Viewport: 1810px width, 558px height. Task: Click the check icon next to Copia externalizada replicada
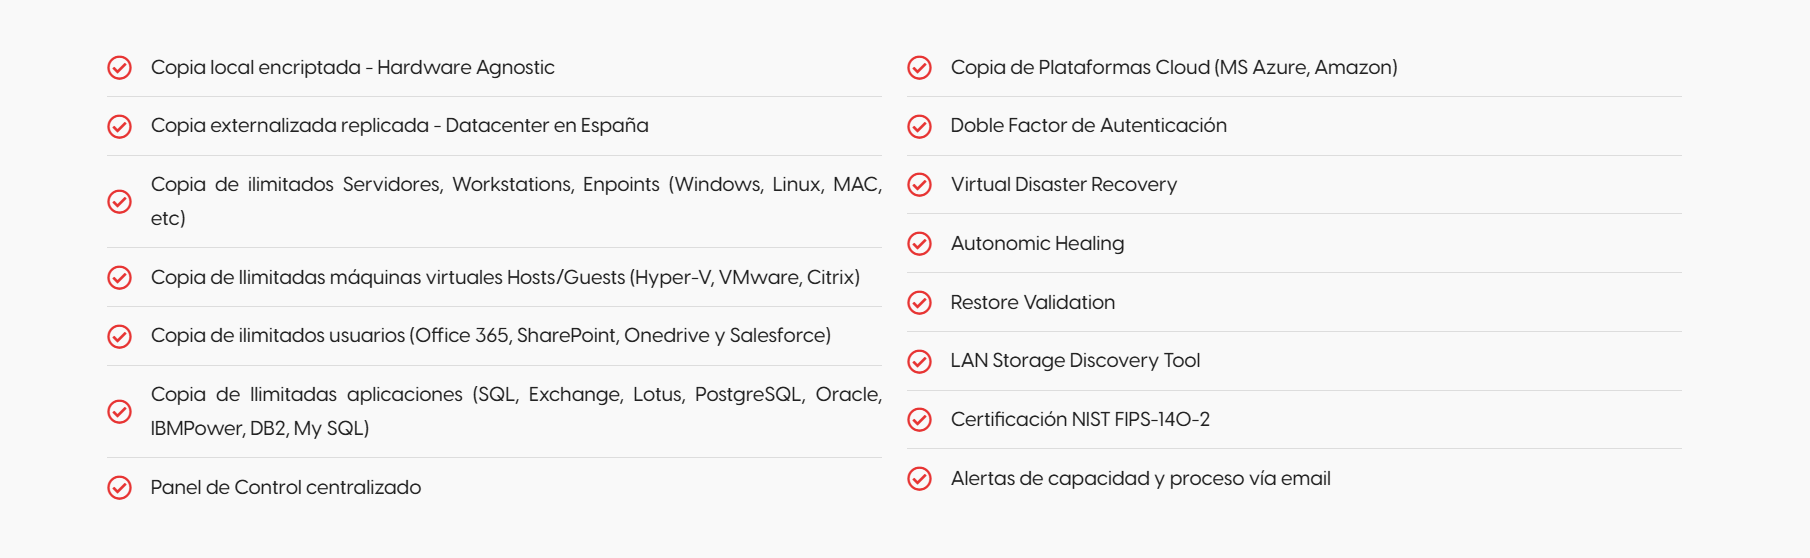(120, 126)
